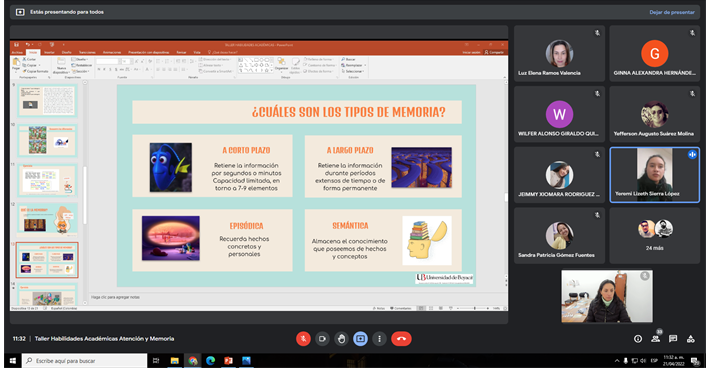706x368 pixels.
Task: Show hidden icons chevron in system tray
Action: (616, 360)
